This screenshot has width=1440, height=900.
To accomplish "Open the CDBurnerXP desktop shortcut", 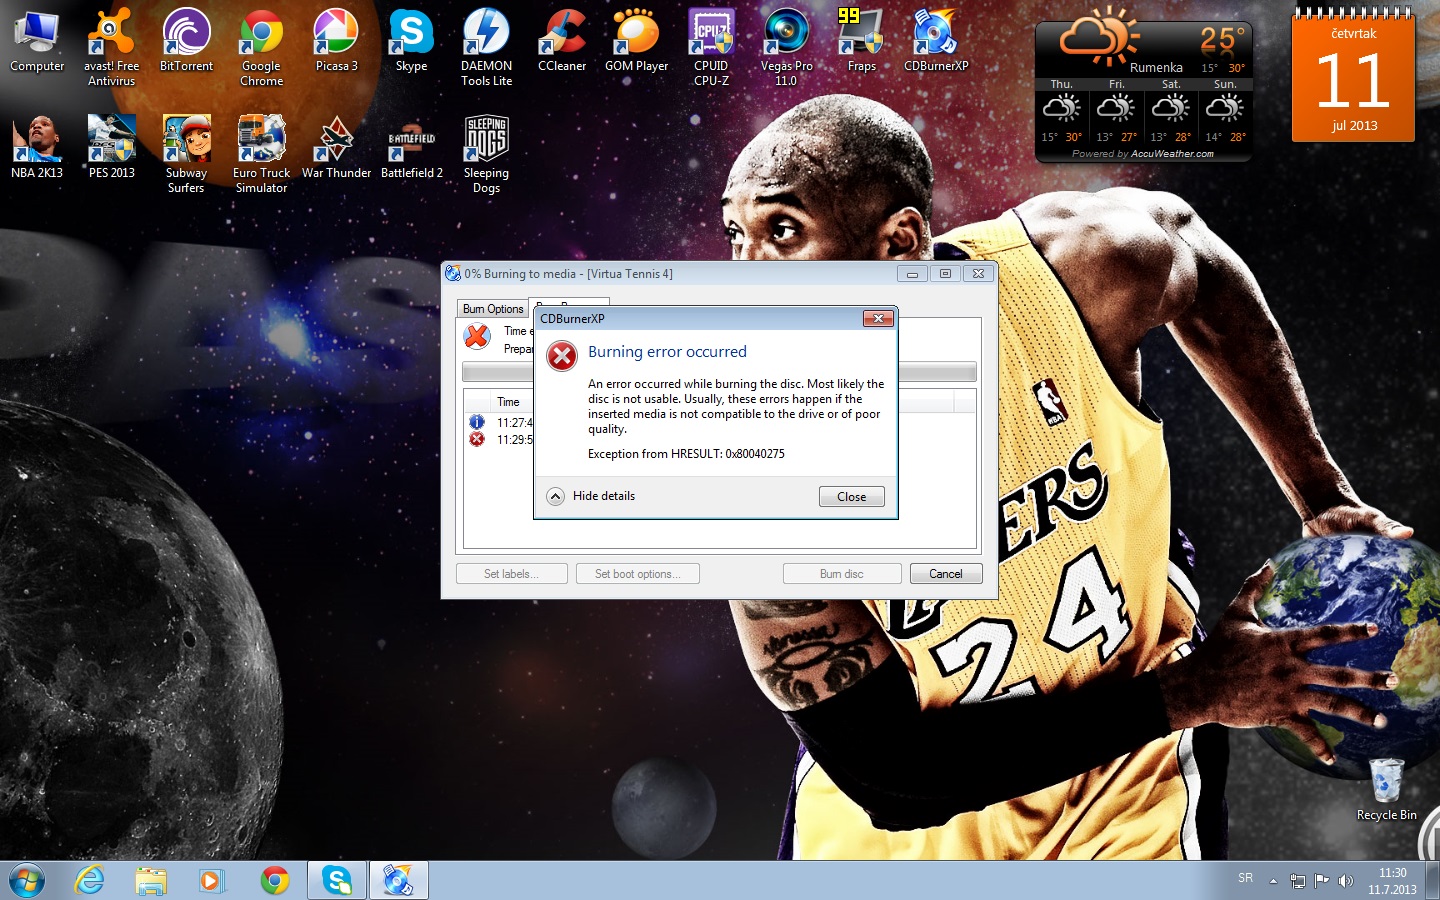I will 936,41.
